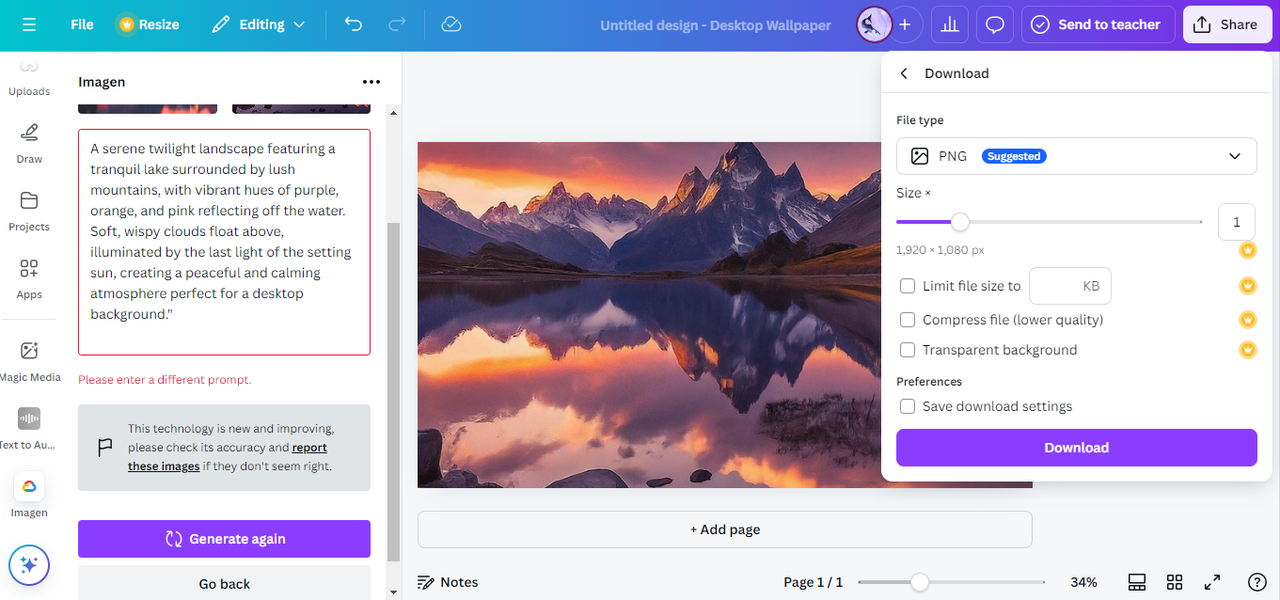1280x600 pixels.
Task: Click the report flag icon
Action: click(x=104, y=447)
